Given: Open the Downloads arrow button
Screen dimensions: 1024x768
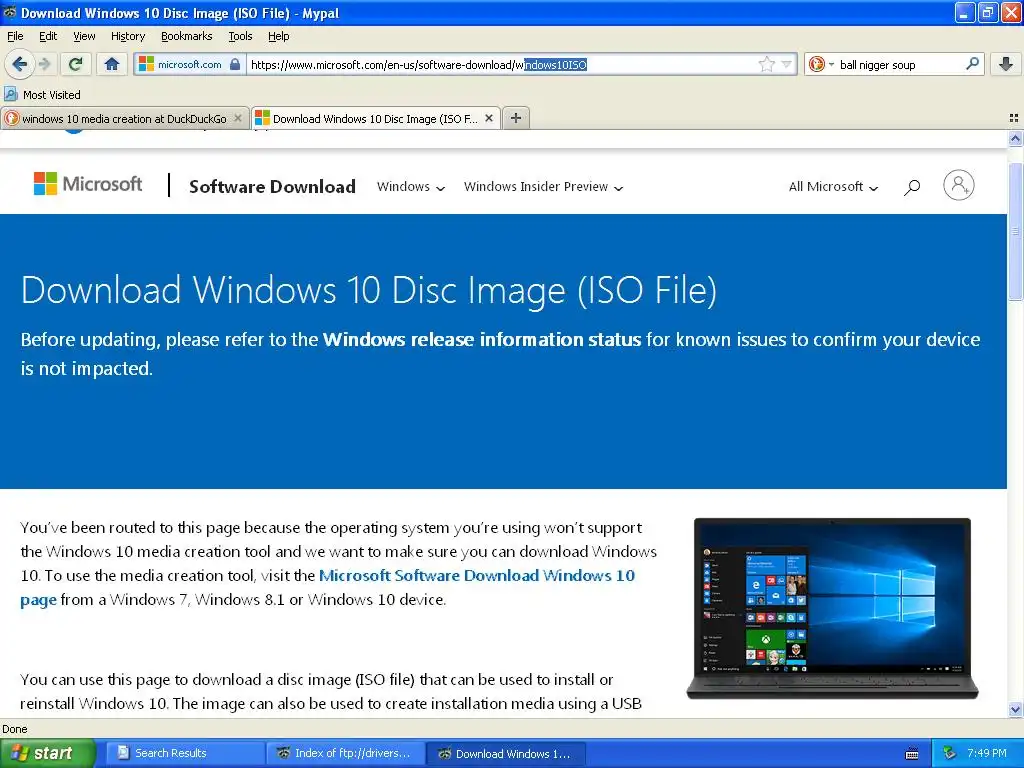Looking at the screenshot, I should pyautogui.click(x=1006, y=64).
